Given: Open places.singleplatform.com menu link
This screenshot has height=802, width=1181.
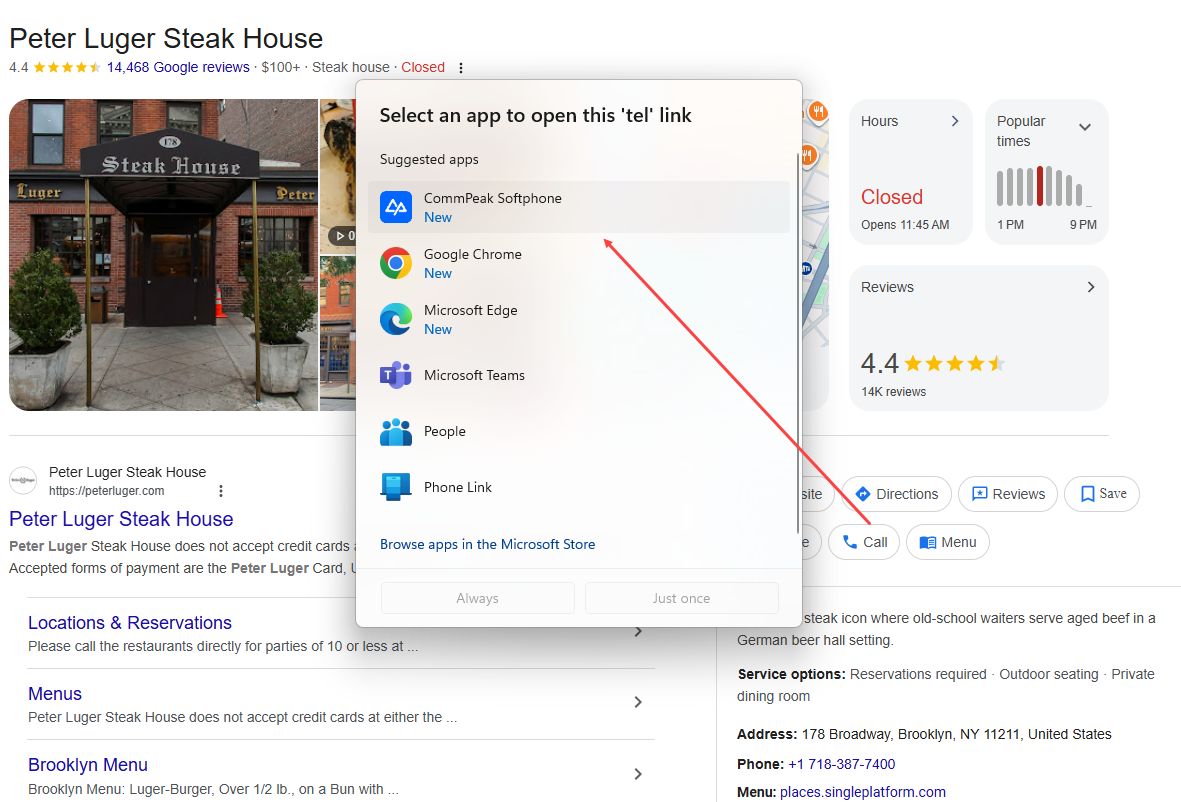Looking at the screenshot, I should click(x=862, y=792).
